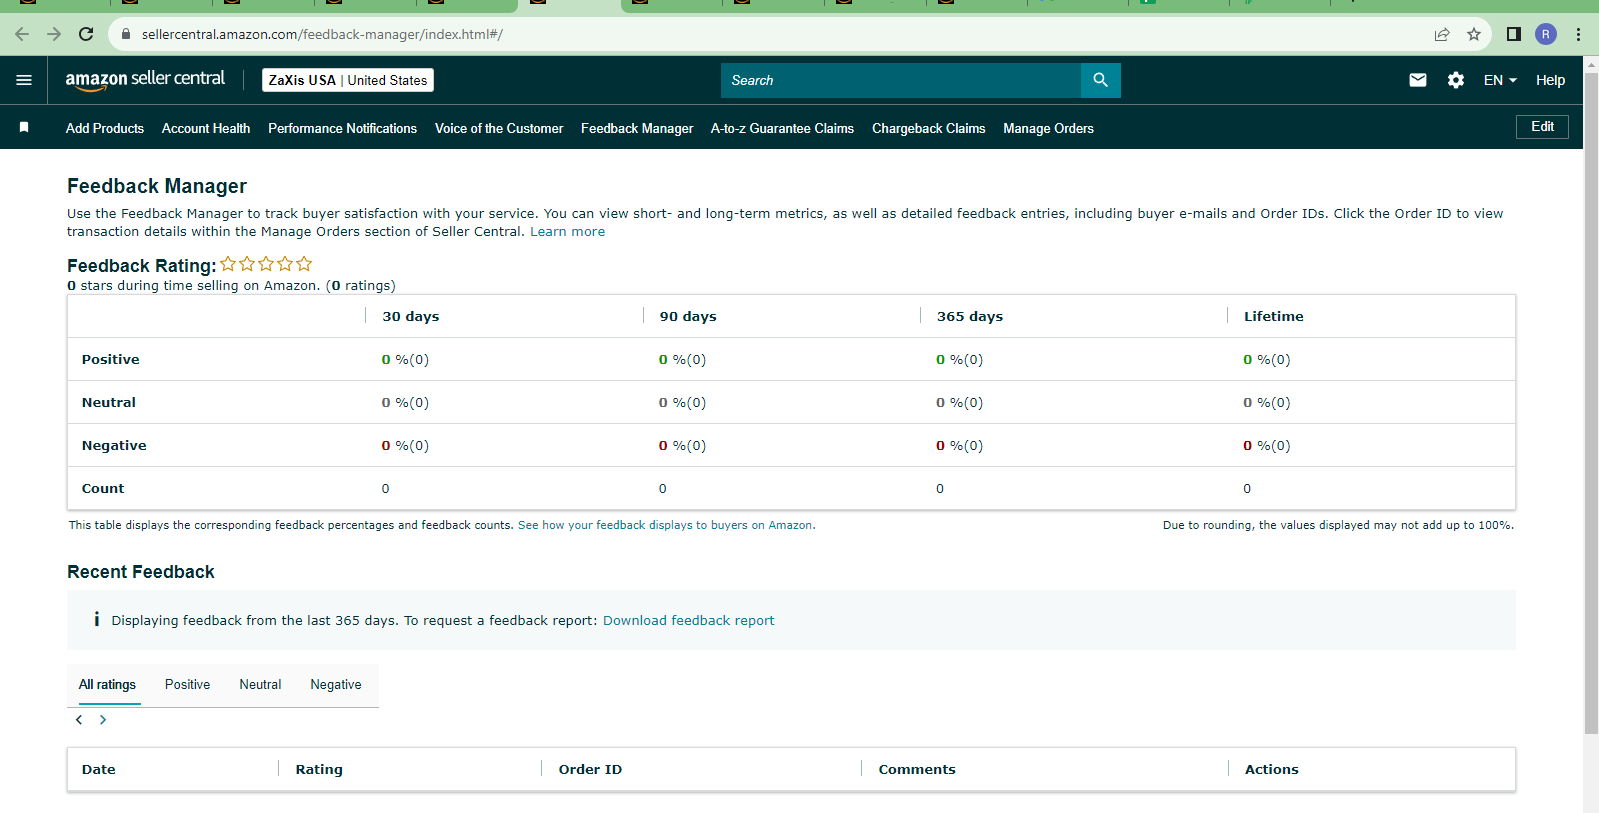1599x813 pixels.
Task: Open Feedback Manager menu item
Action: [637, 128]
